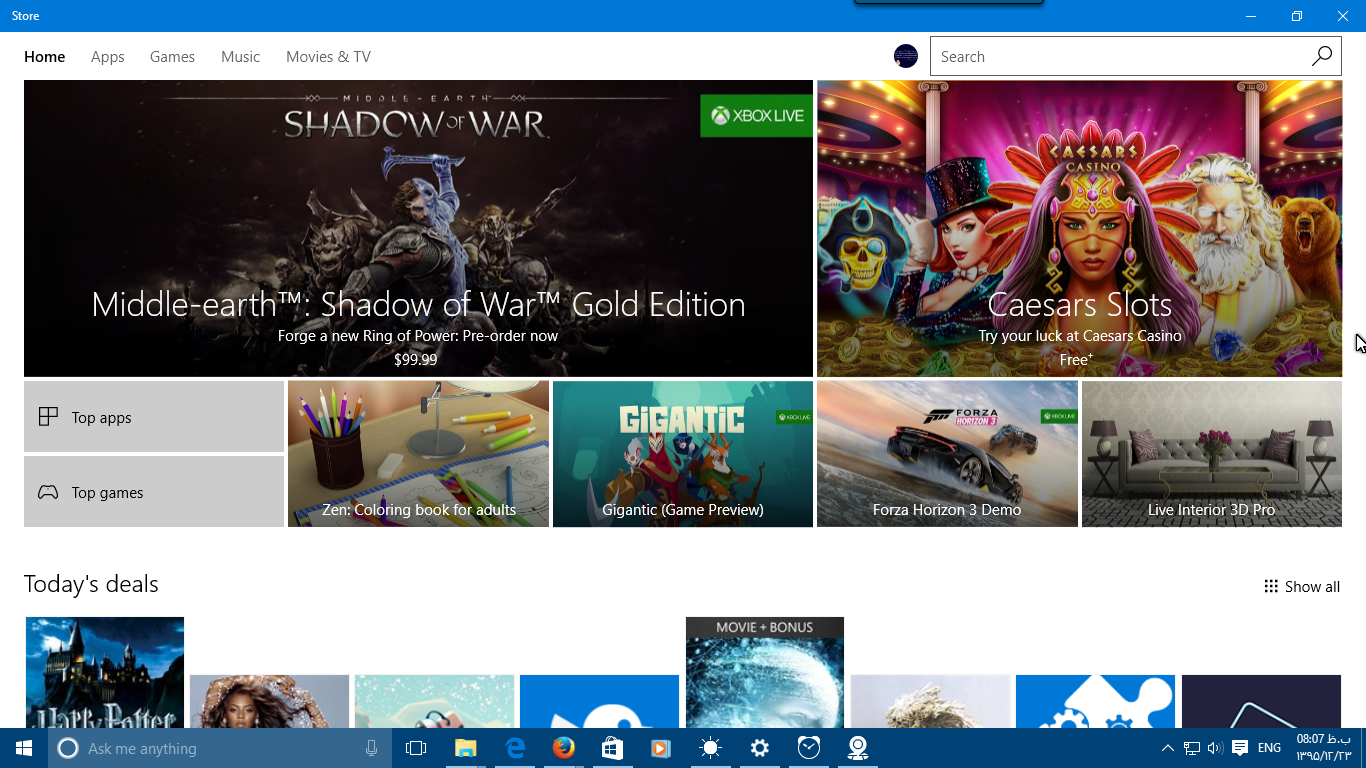Screen dimensions: 1366x768
Task: Click the Today's deals heading
Action: click(x=91, y=584)
